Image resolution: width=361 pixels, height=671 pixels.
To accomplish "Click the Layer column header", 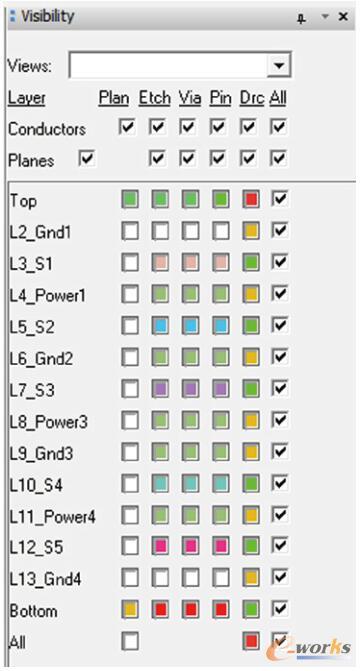I will (27, 98).
